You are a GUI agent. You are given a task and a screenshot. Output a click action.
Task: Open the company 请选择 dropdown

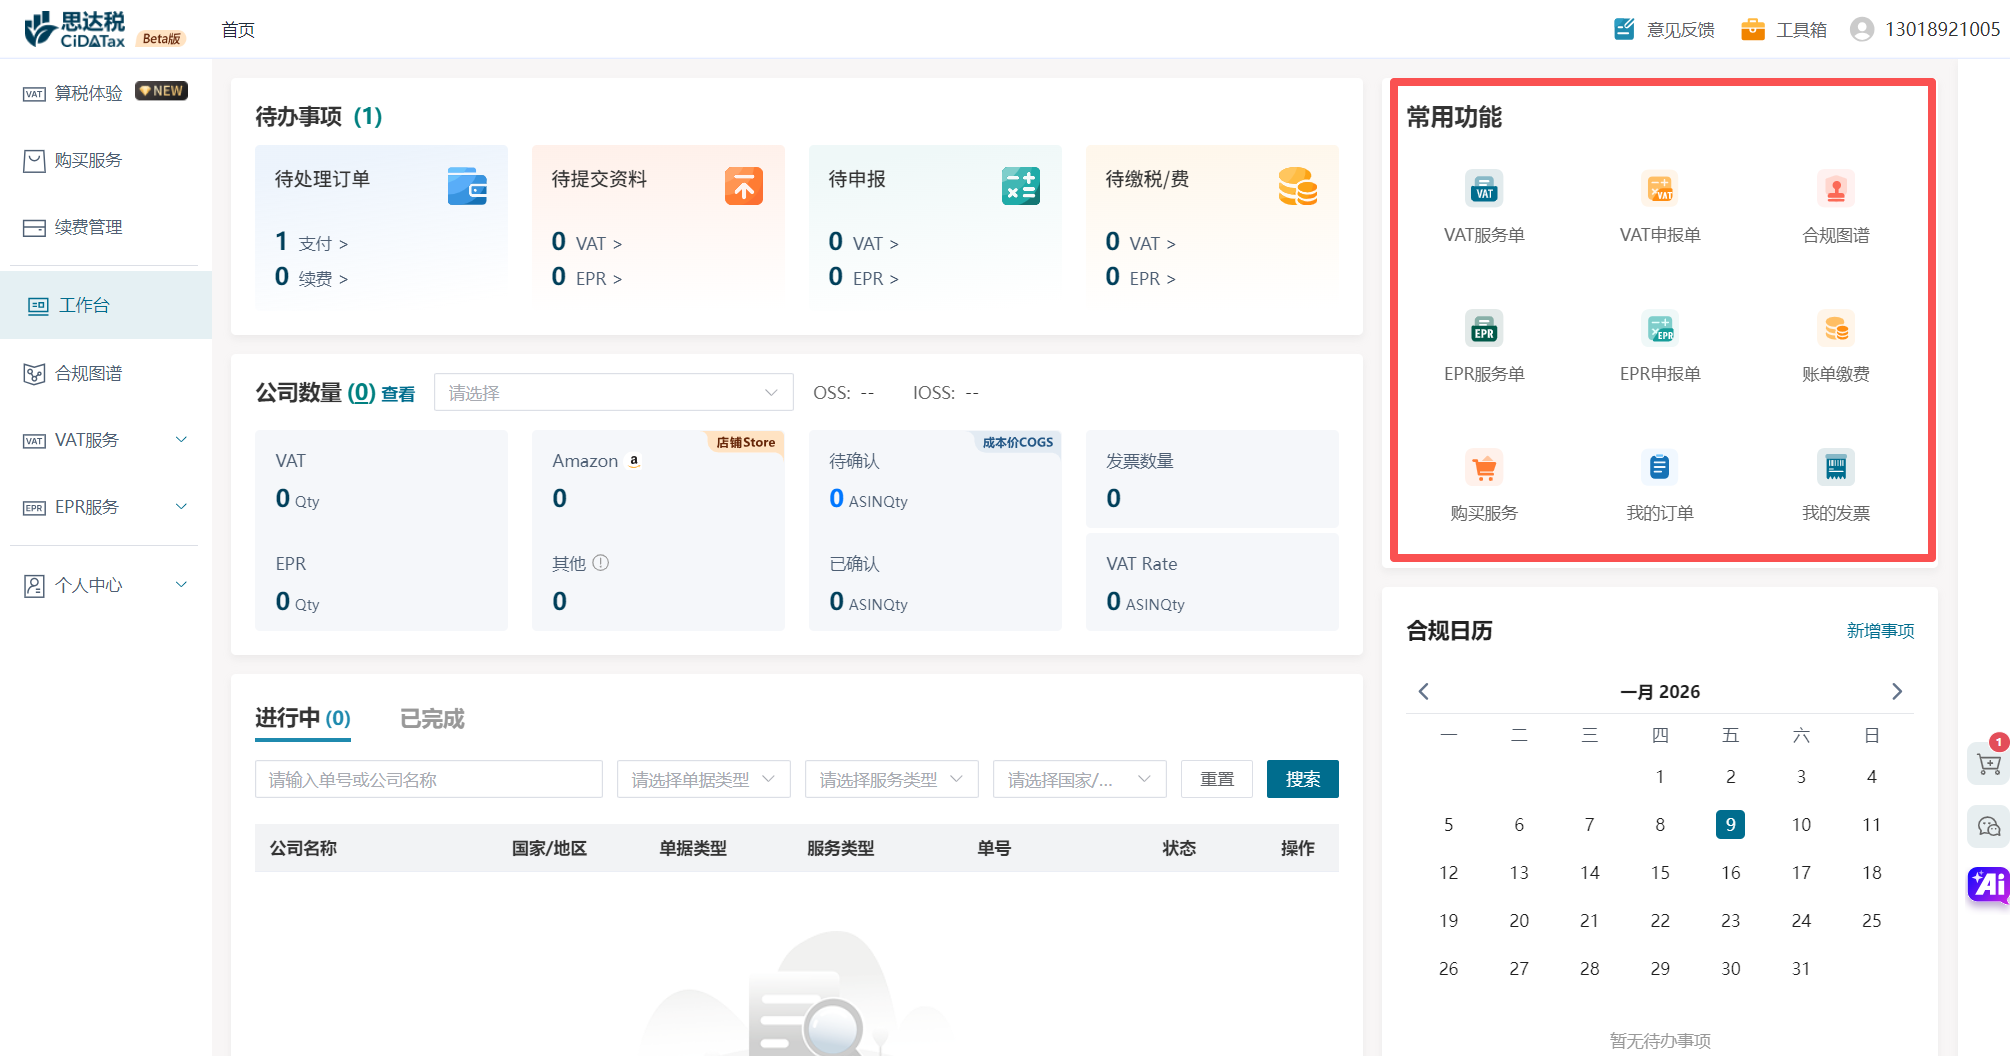613,393
